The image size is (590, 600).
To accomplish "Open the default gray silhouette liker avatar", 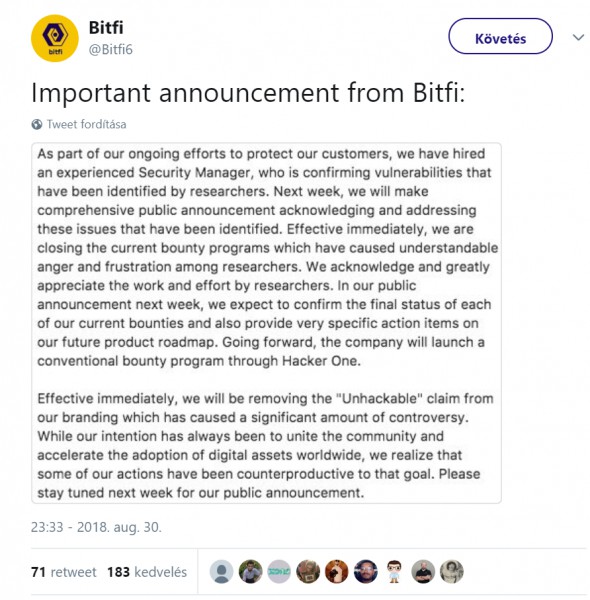I will [x=222, y=572].
